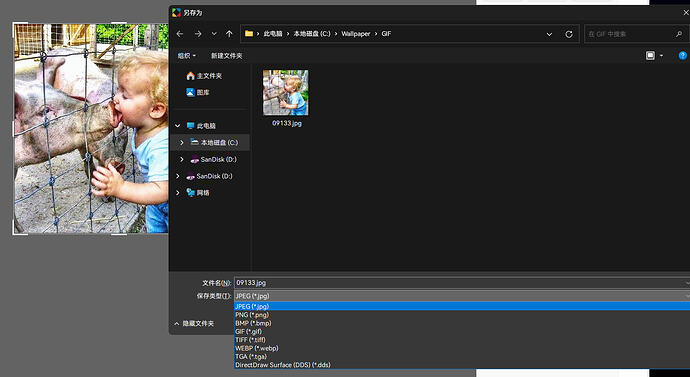Open view options dropdown arrow
The image size is (690, 377).
(x=661, y=56)
